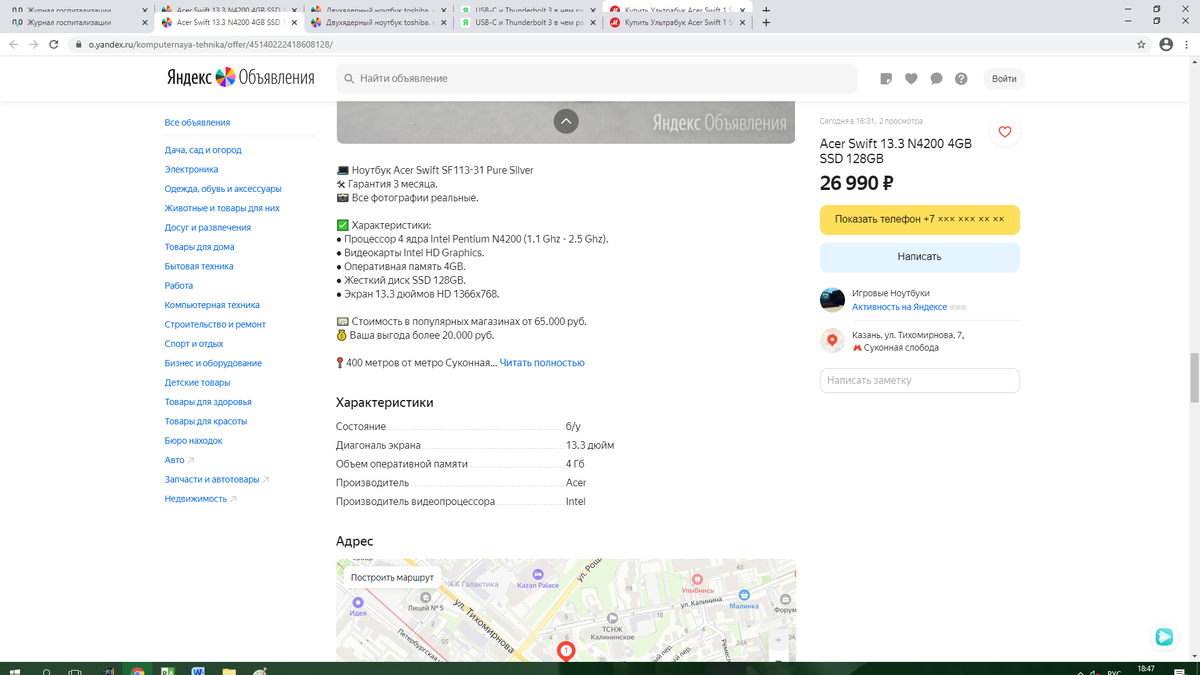This screenshot has height=675, width=1200.
Task: Select 'Казань, ул. Тихомирнова, 7' address text
Action: [908, 335]
